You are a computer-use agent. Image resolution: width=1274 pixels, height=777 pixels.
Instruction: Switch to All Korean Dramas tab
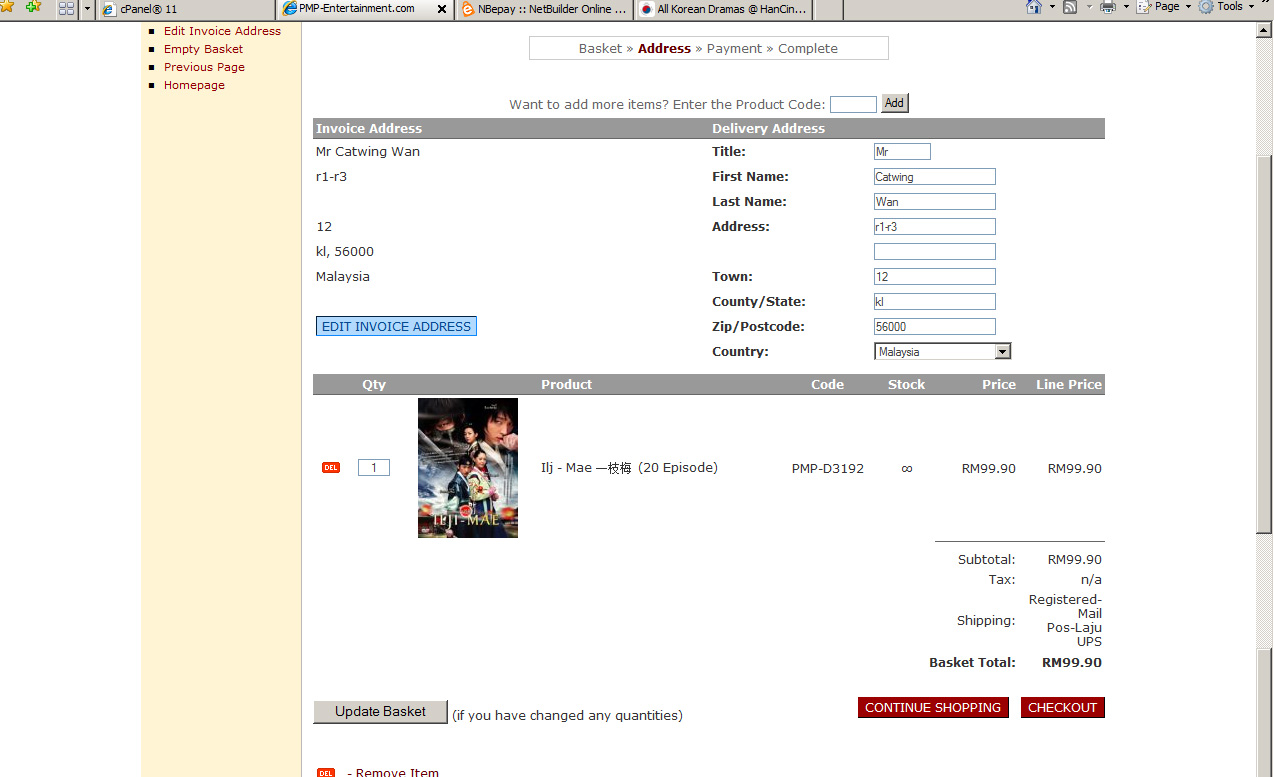coord(724,9)
